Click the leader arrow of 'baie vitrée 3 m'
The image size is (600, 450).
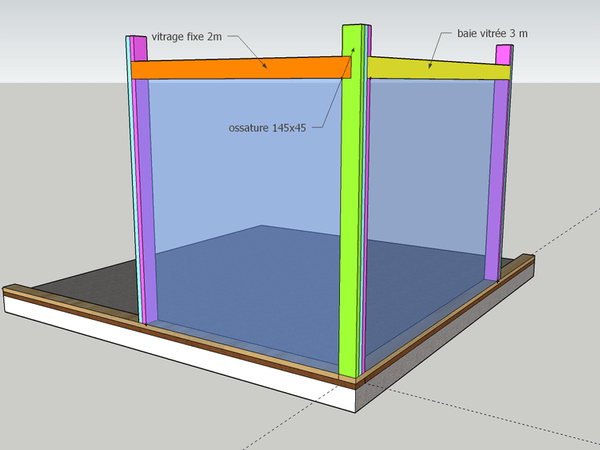[436, 52]
